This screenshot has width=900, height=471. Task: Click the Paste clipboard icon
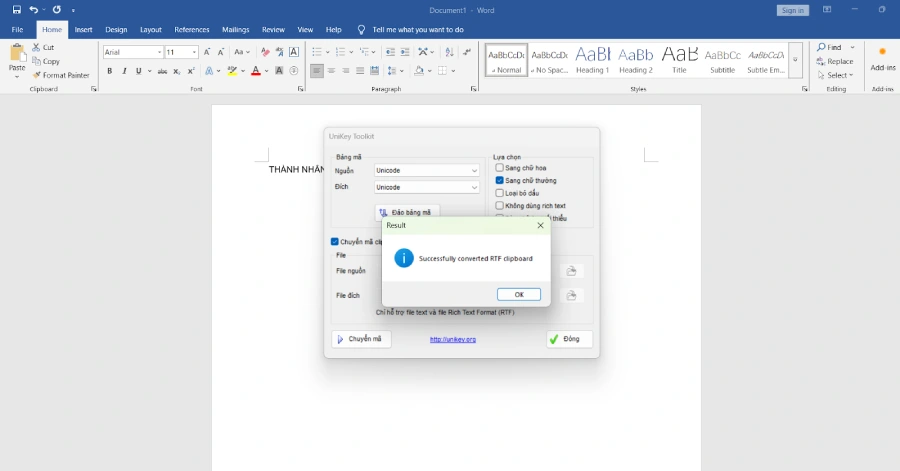point(17,54)
